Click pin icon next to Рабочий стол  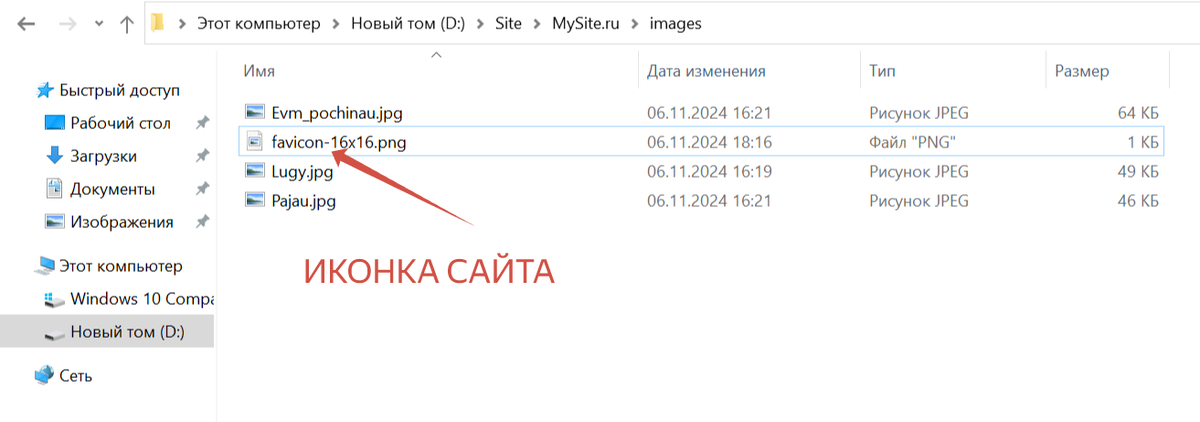click(203, 123)
